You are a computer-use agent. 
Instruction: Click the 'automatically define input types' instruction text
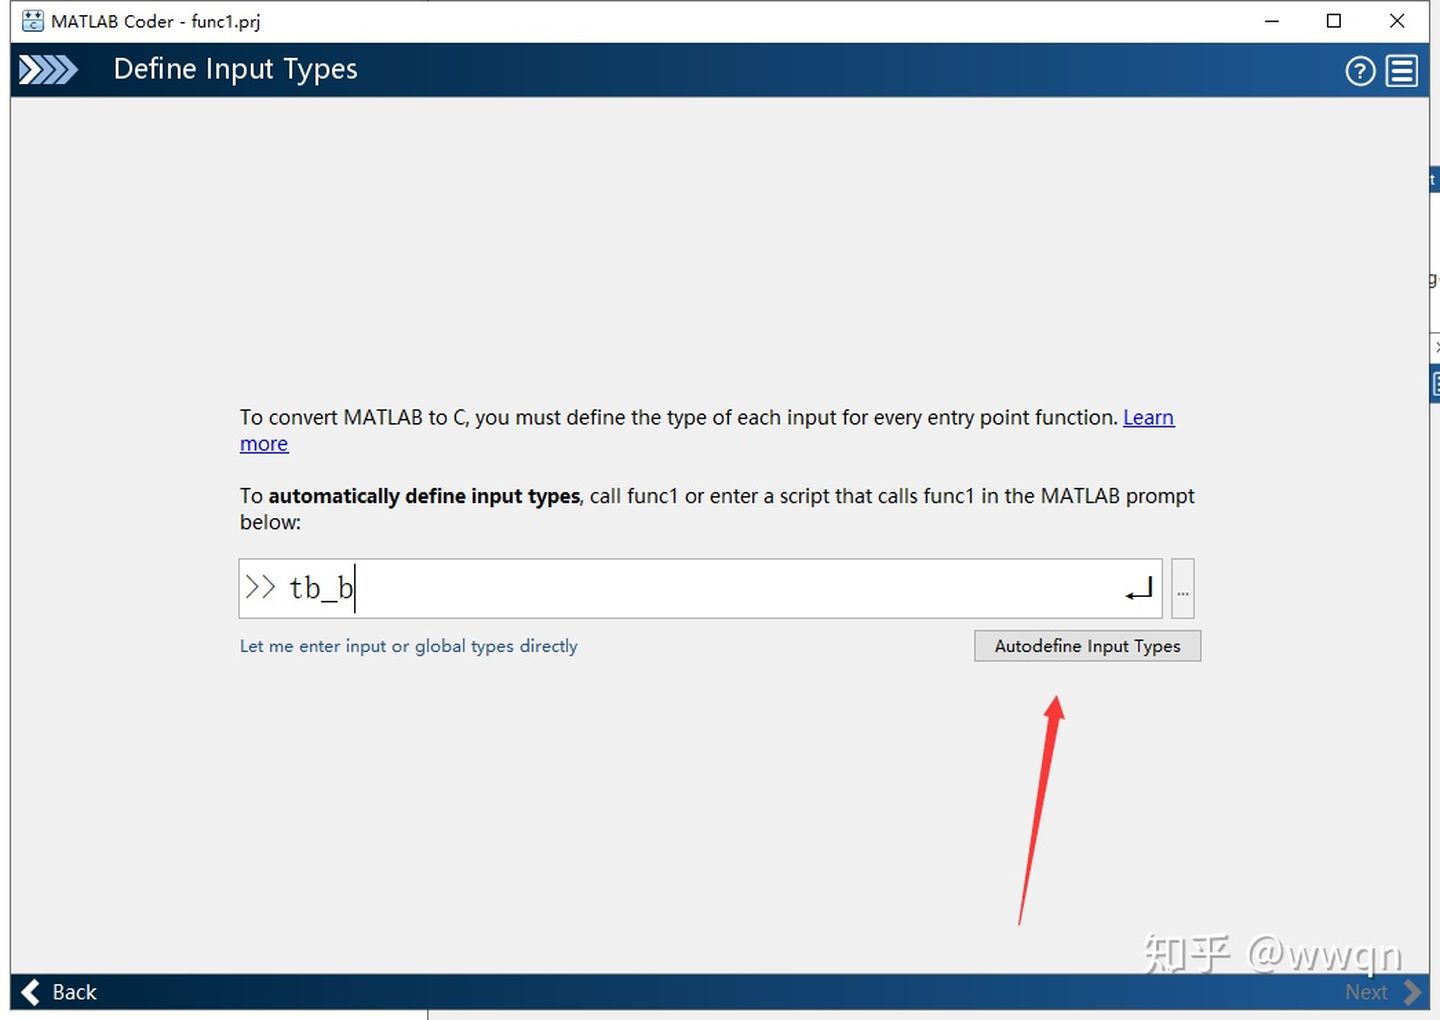click(x=424, y=496)
